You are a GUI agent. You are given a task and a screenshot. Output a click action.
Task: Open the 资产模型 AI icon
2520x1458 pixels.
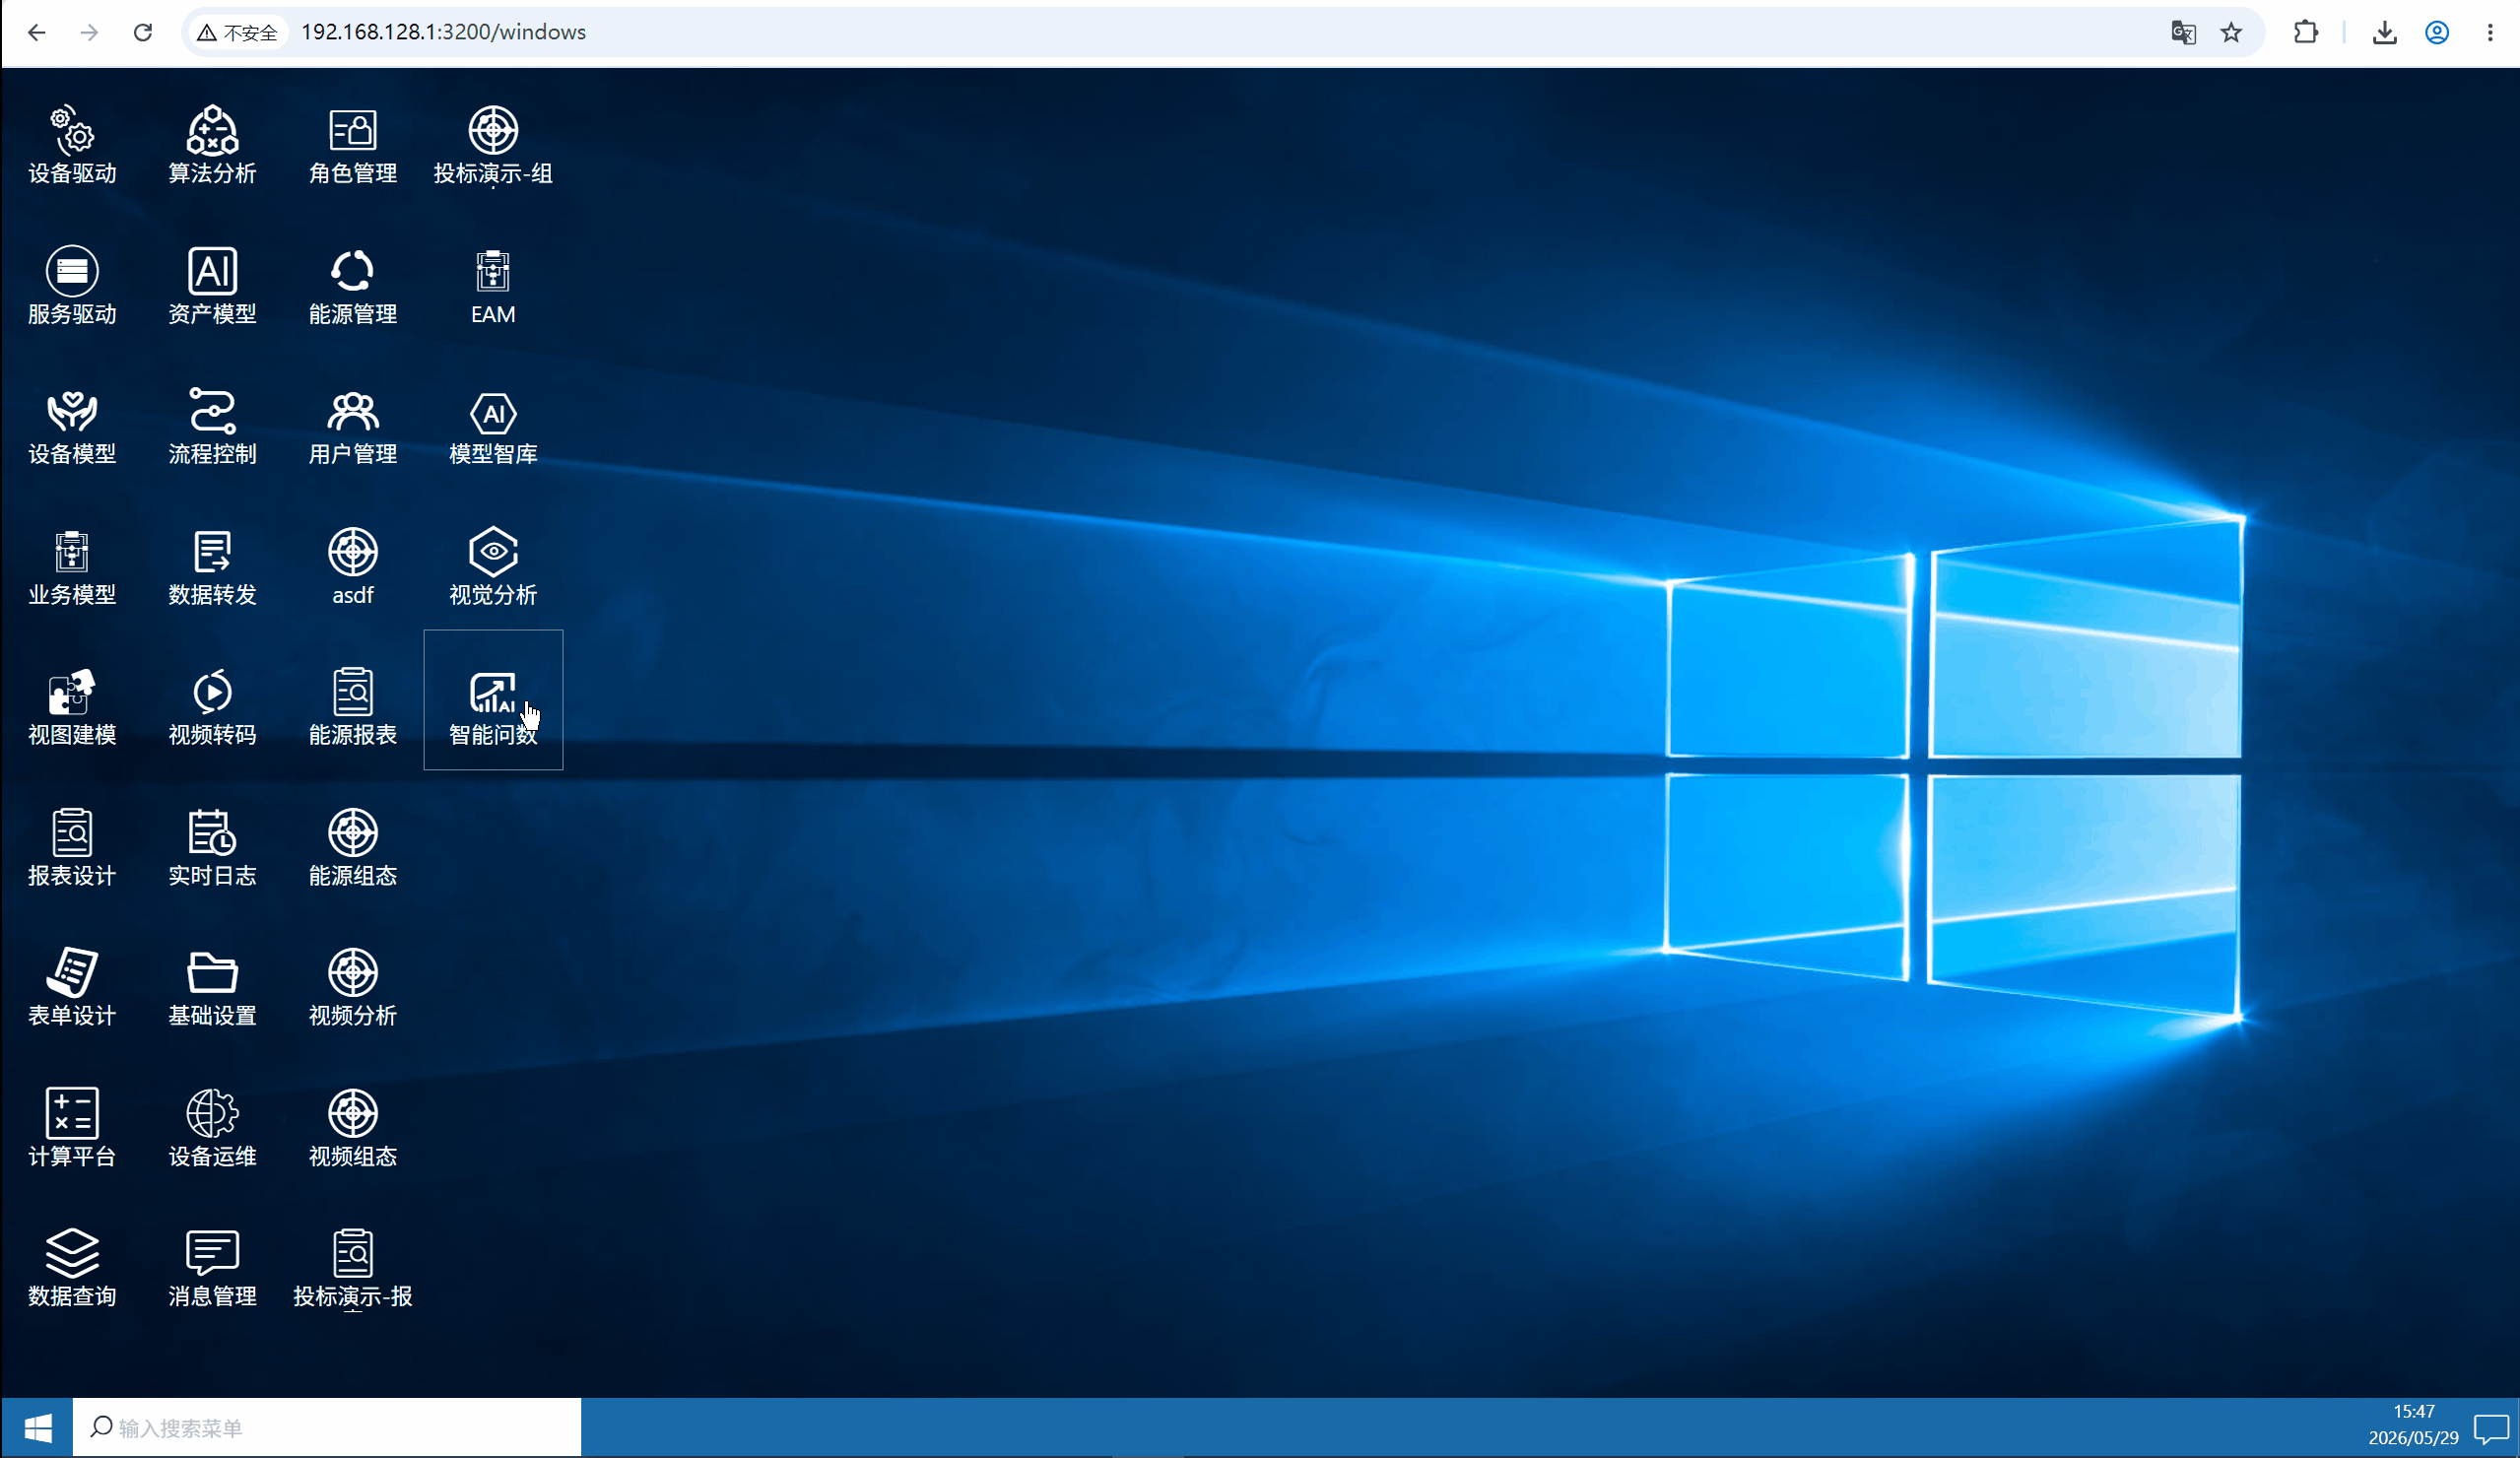click(x=212, y=285)
